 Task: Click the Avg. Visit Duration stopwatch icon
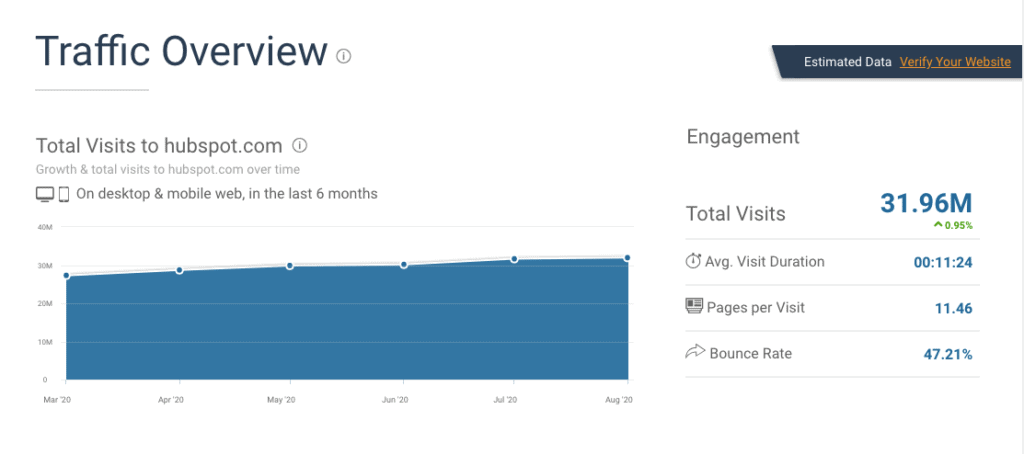(694, 261)
